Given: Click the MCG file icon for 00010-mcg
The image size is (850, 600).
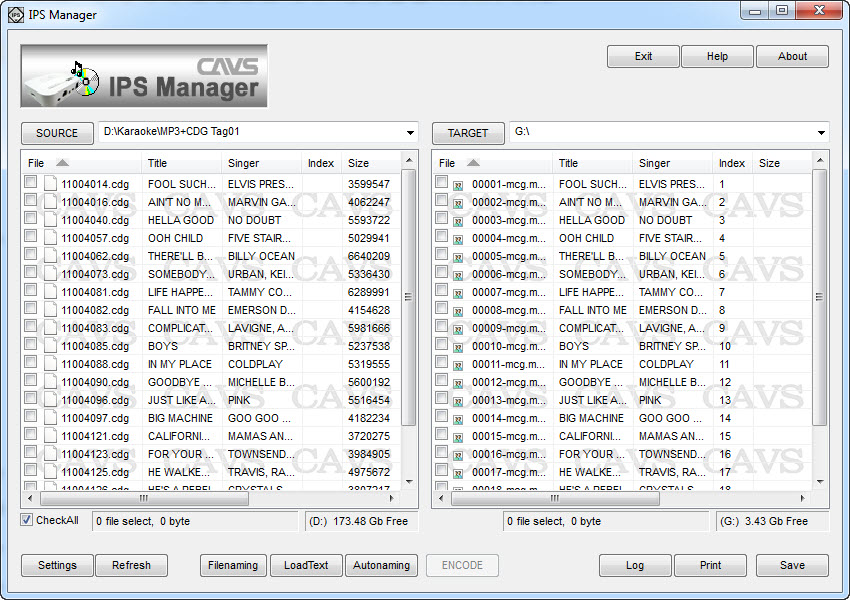Looking at the screenshot, I should point(459,347).
